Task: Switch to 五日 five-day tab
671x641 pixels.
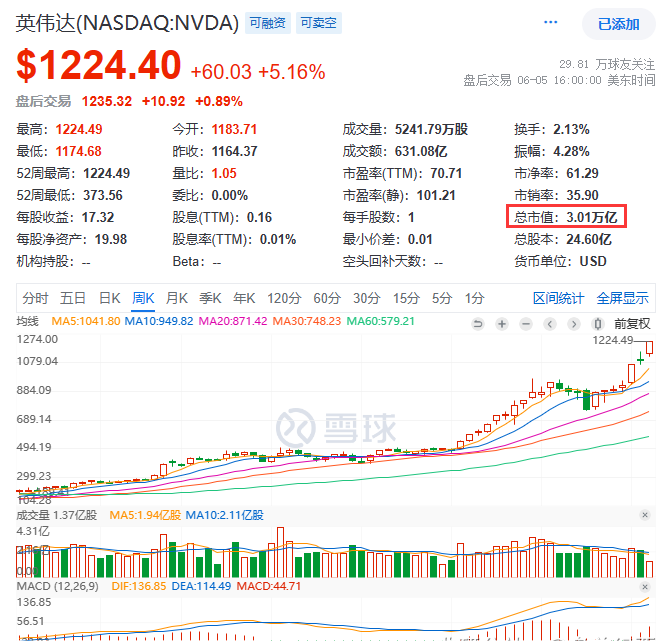Action: [x=73, y=298]
